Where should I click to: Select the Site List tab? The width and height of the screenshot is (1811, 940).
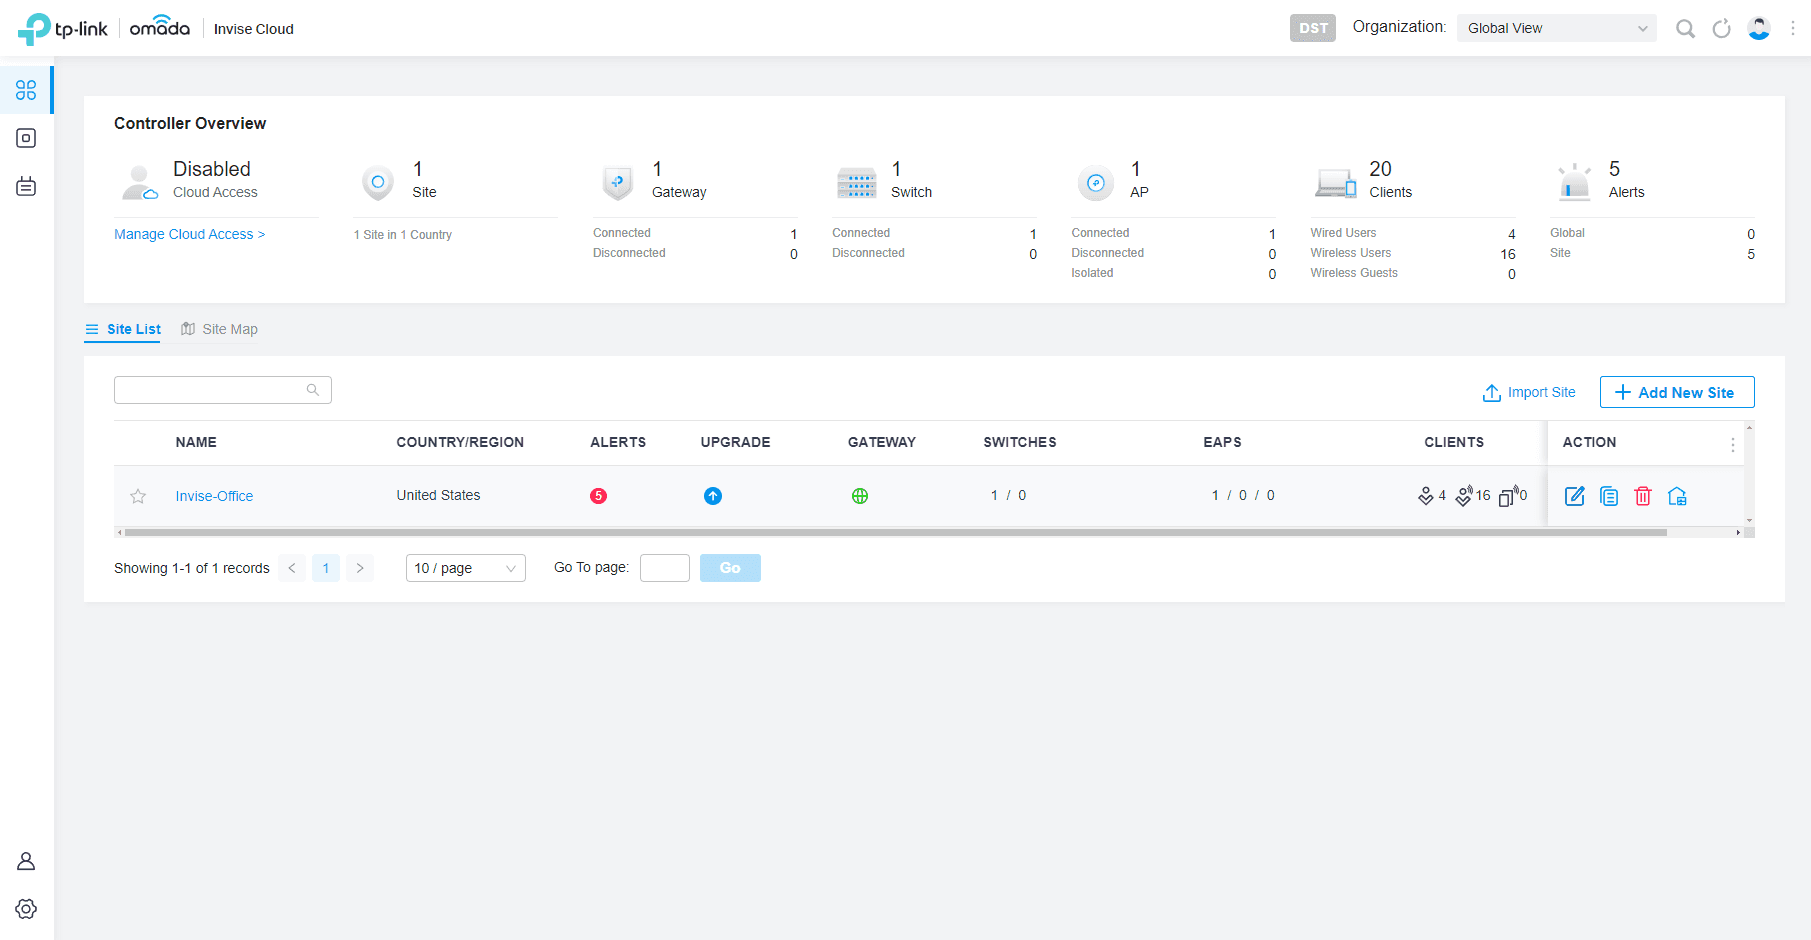point(123,329)
